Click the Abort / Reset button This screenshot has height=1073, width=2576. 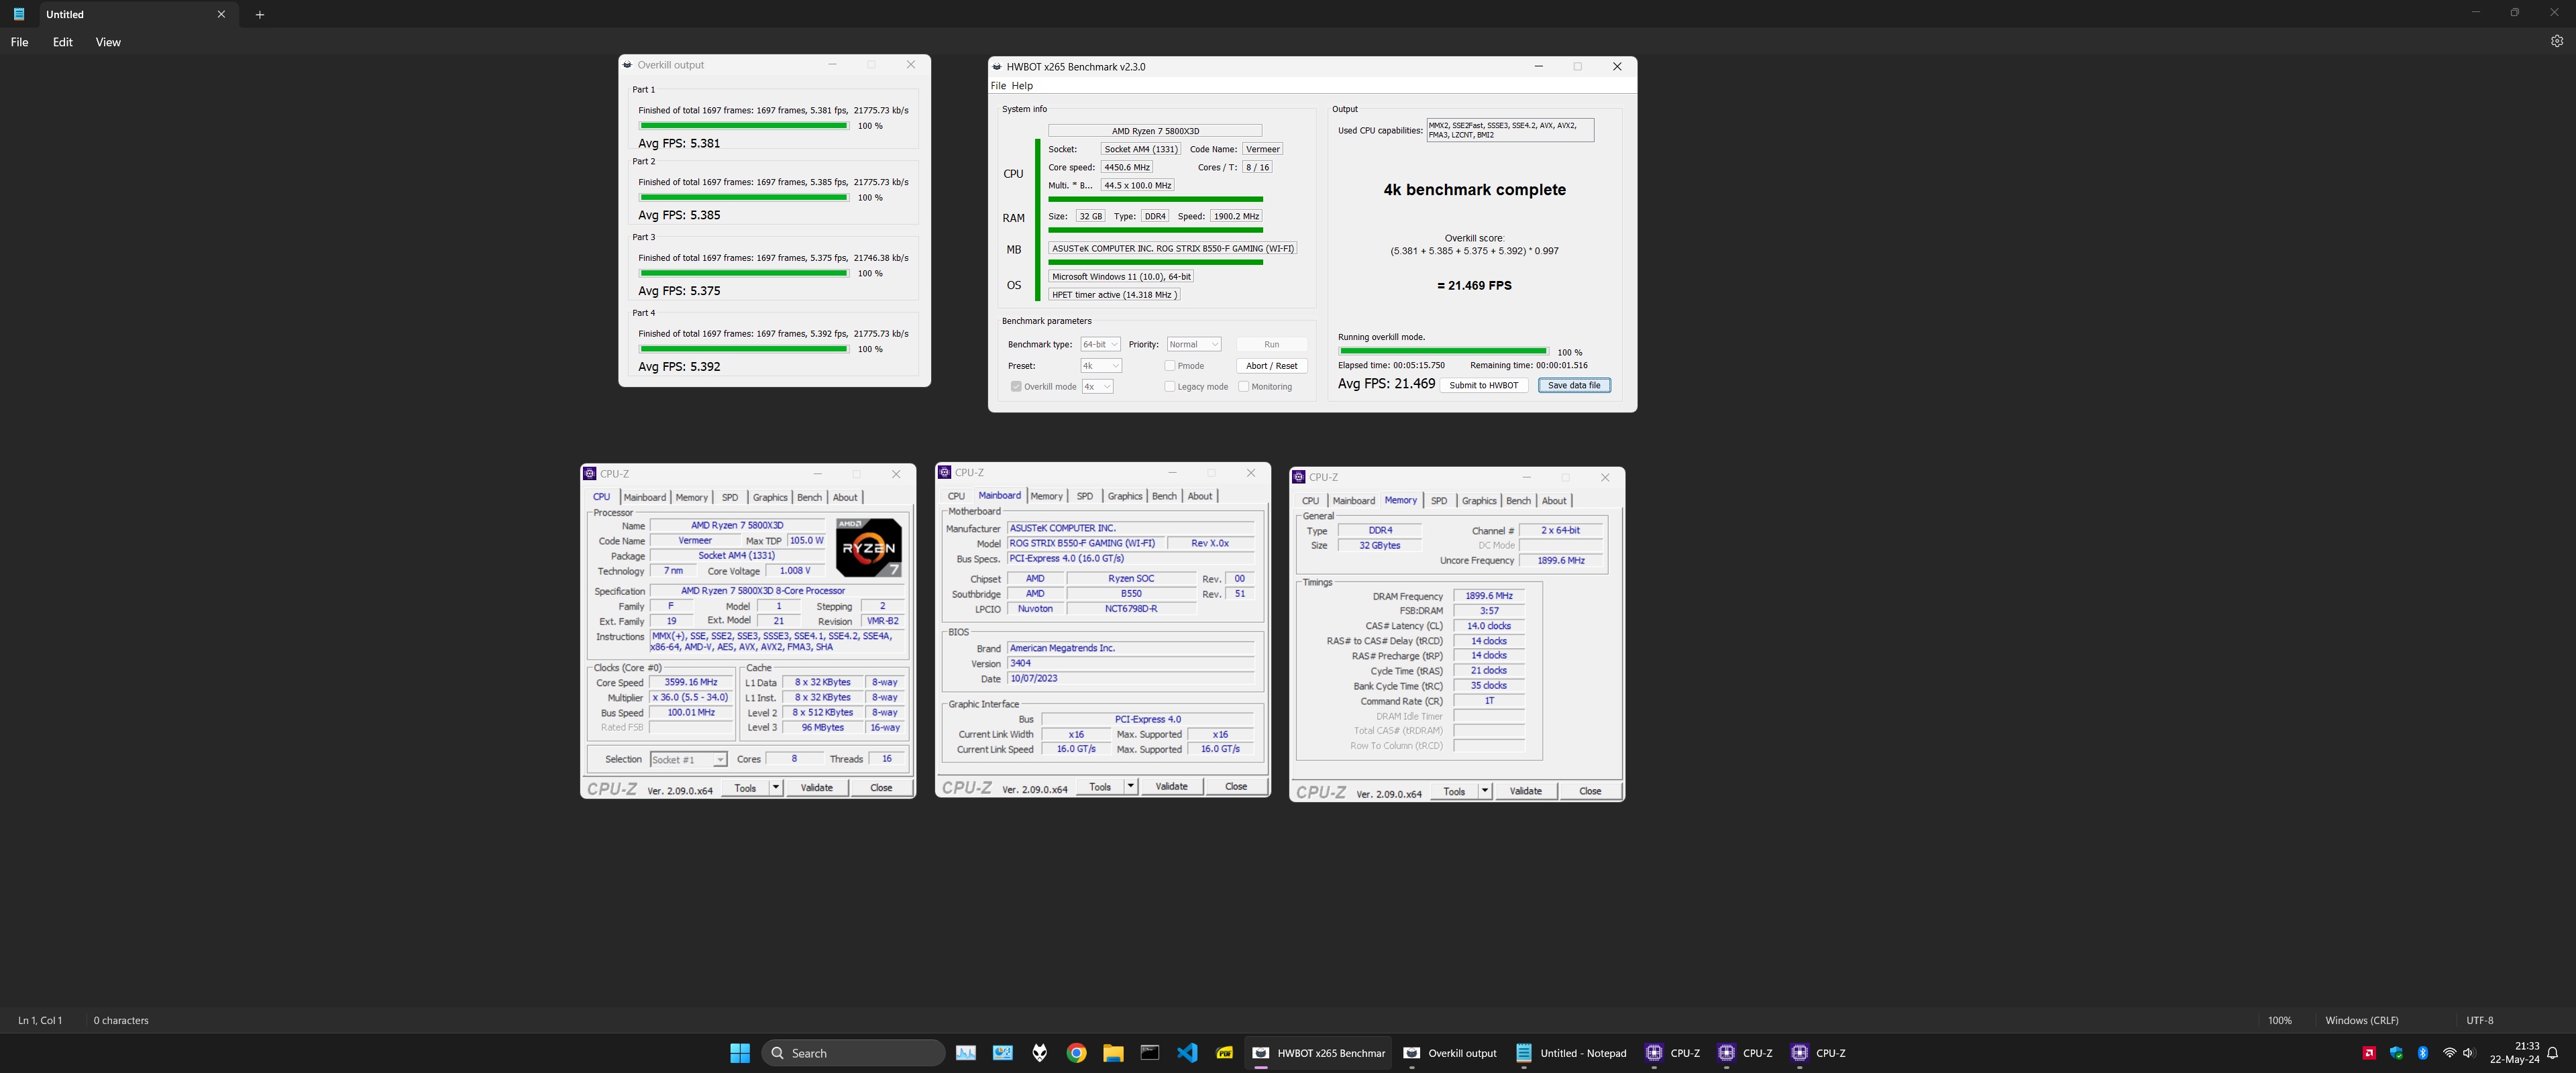(x=1272, y=366)
